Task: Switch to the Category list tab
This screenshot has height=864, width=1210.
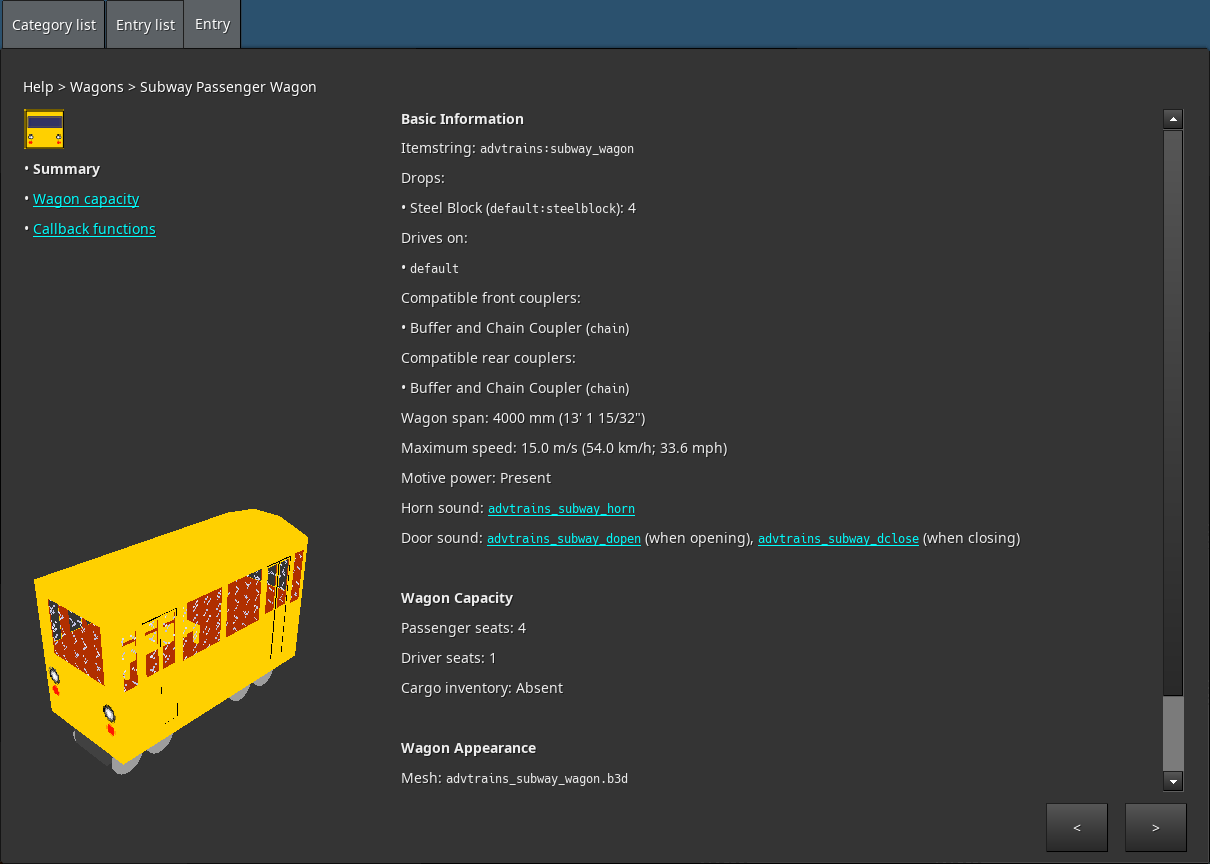Action: tap(54, 25)
